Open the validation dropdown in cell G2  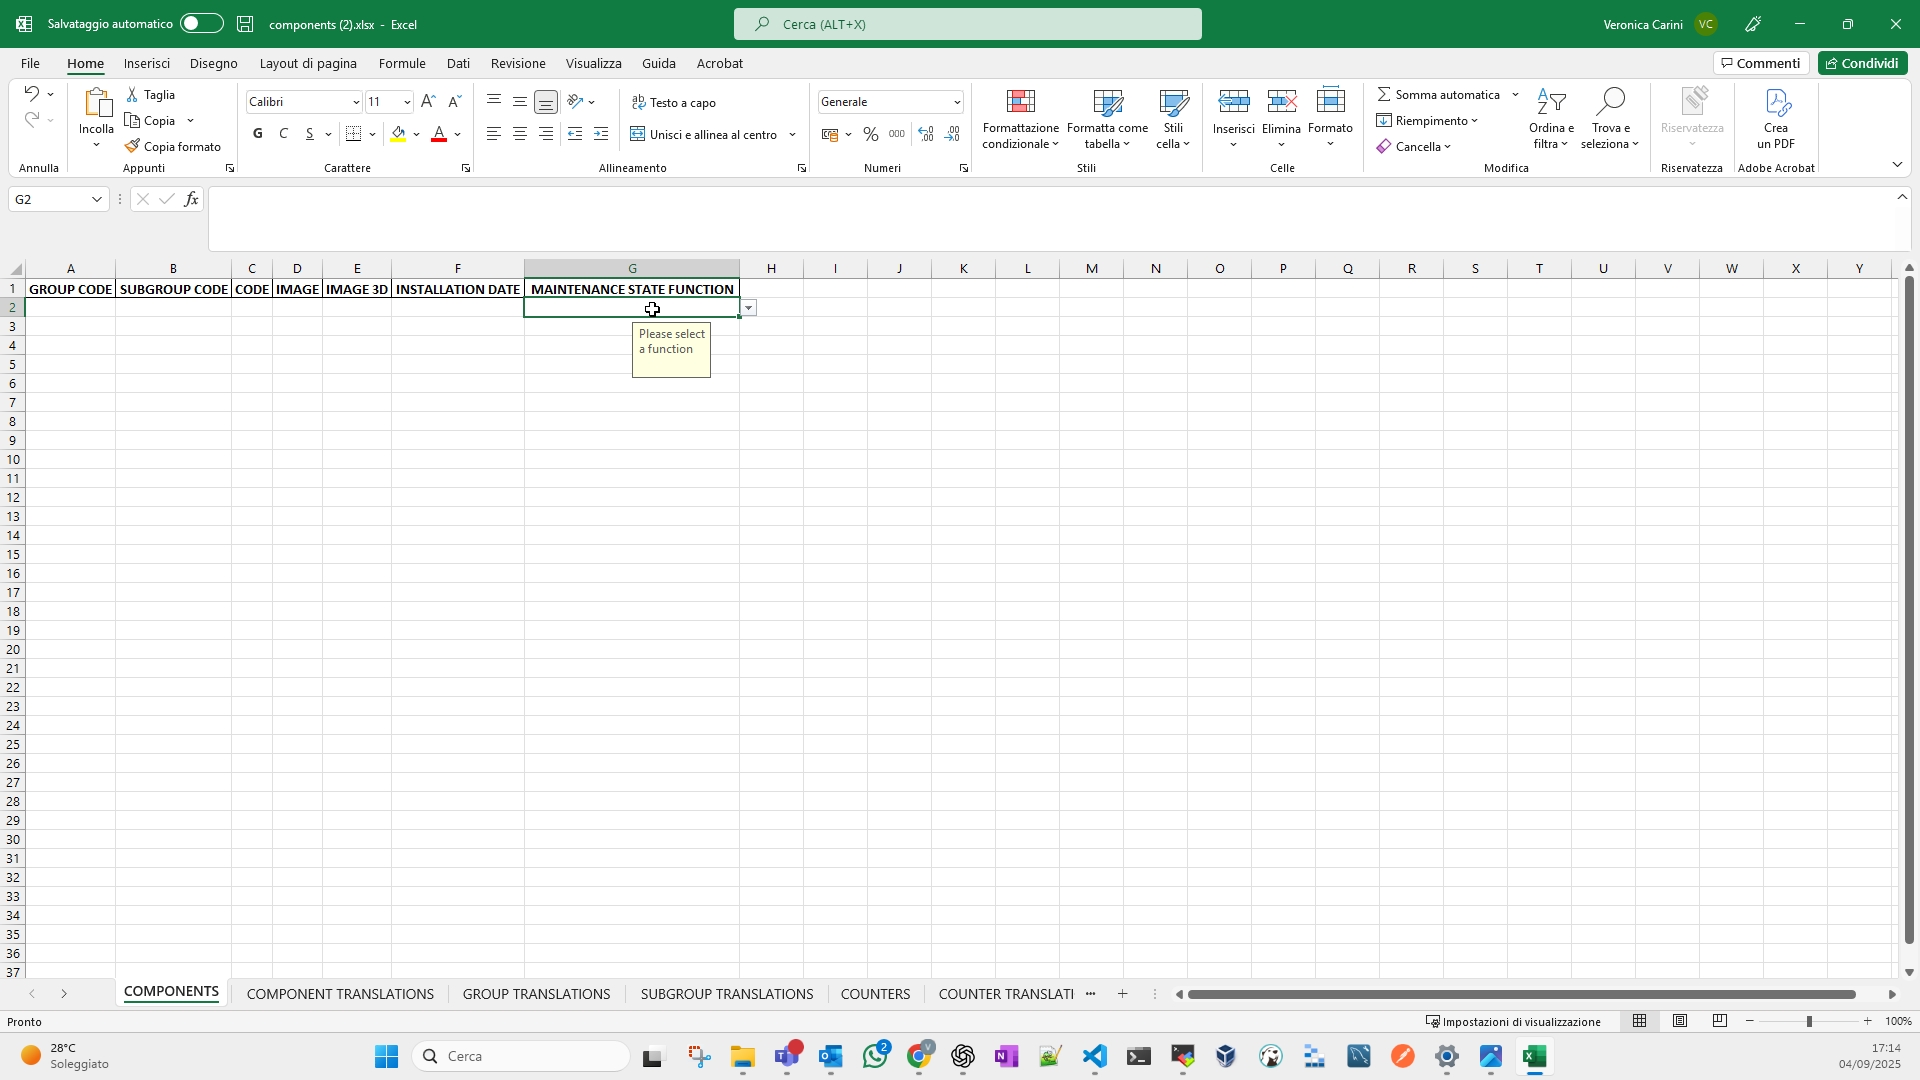tap(749, 309)
